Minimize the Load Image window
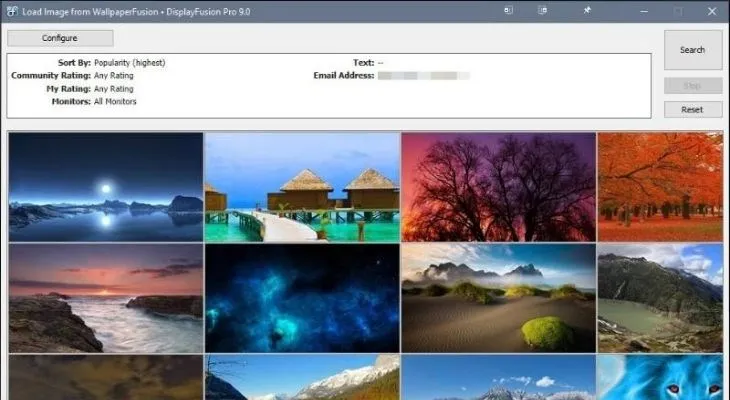The width and height of the screenshot is (730, 400). [x=644, y=11]
